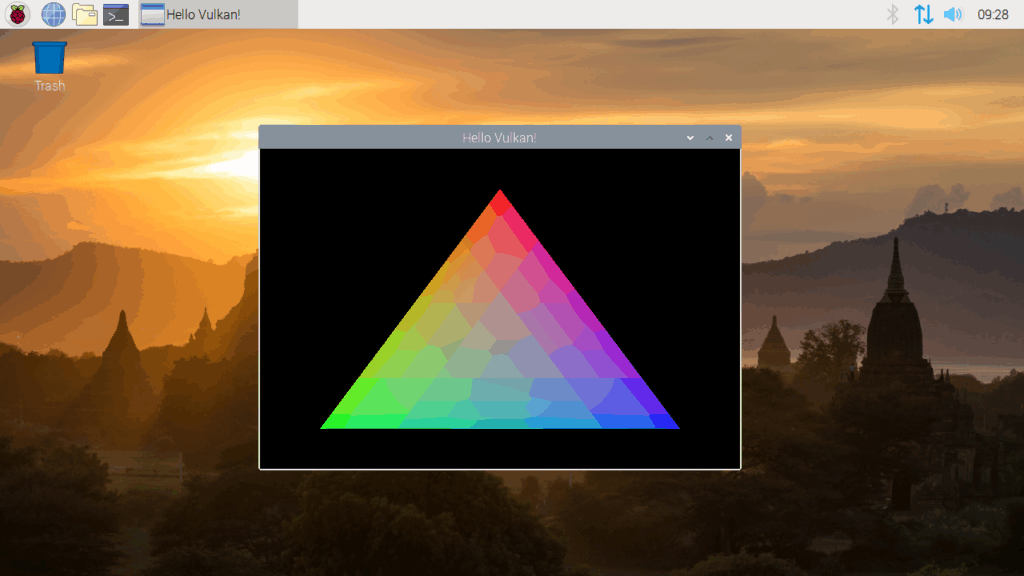The width and height of the screenshot is (1024, 576).
Task: Open the clock to show the calendar
Action: click(x=995, y=14)
